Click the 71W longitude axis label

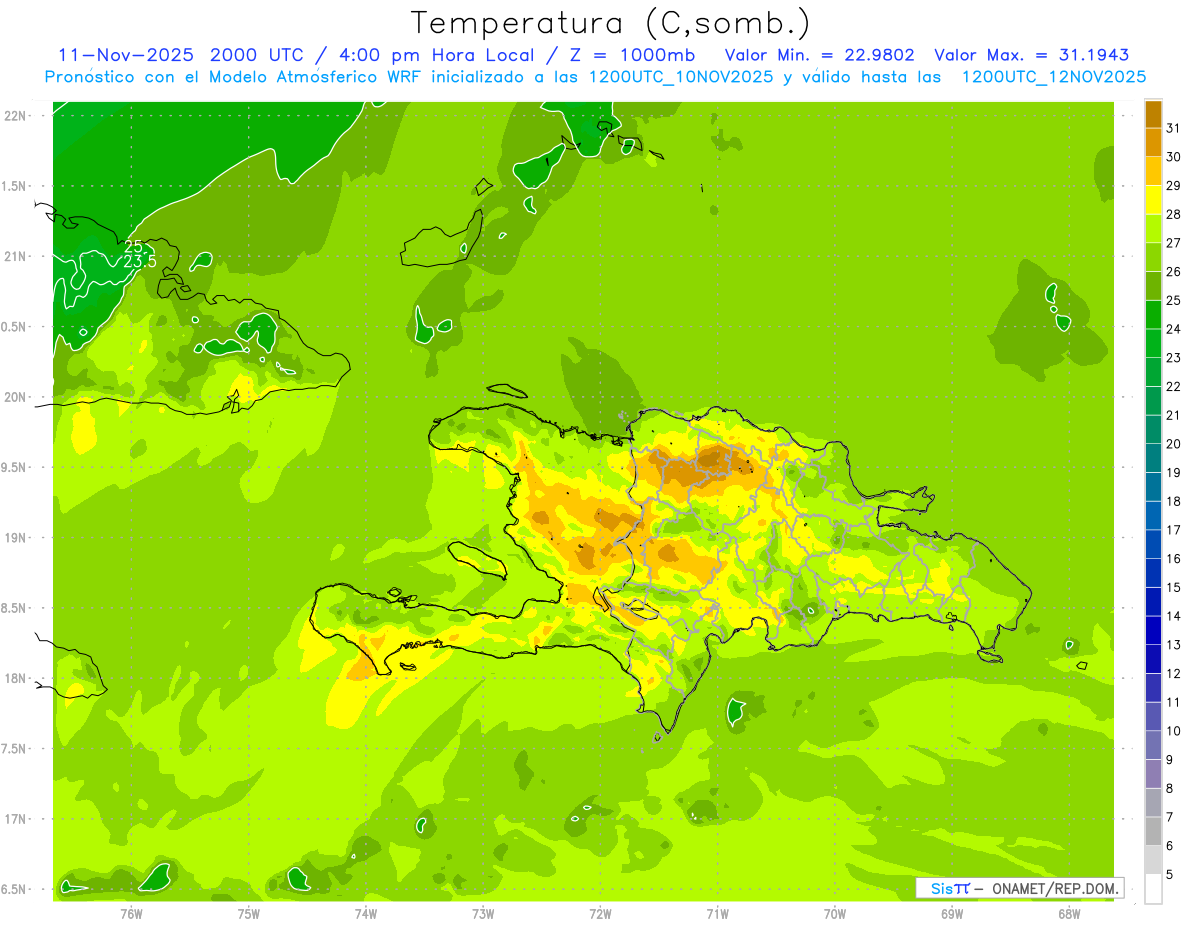717,914
